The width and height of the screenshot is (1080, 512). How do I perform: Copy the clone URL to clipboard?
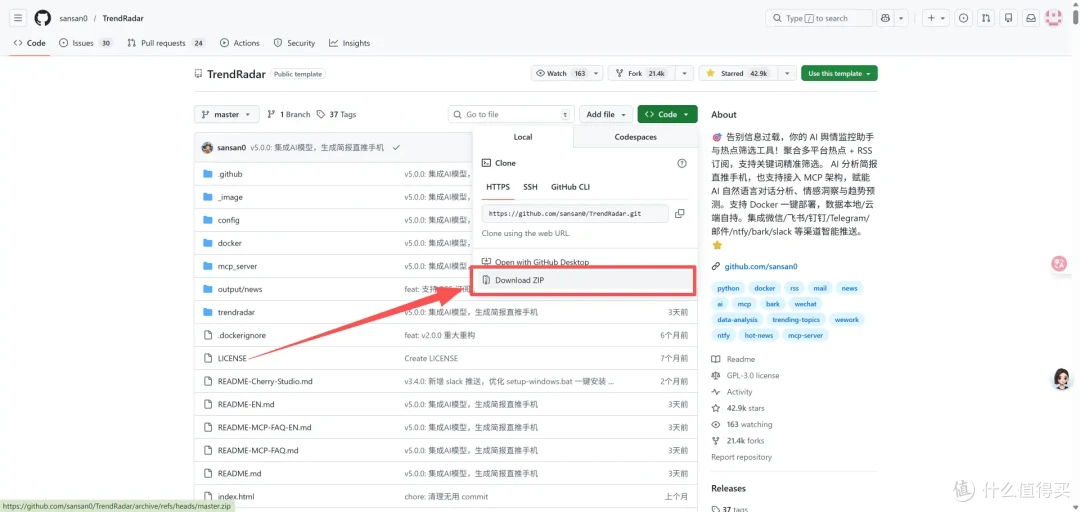[x=680, y=214]
